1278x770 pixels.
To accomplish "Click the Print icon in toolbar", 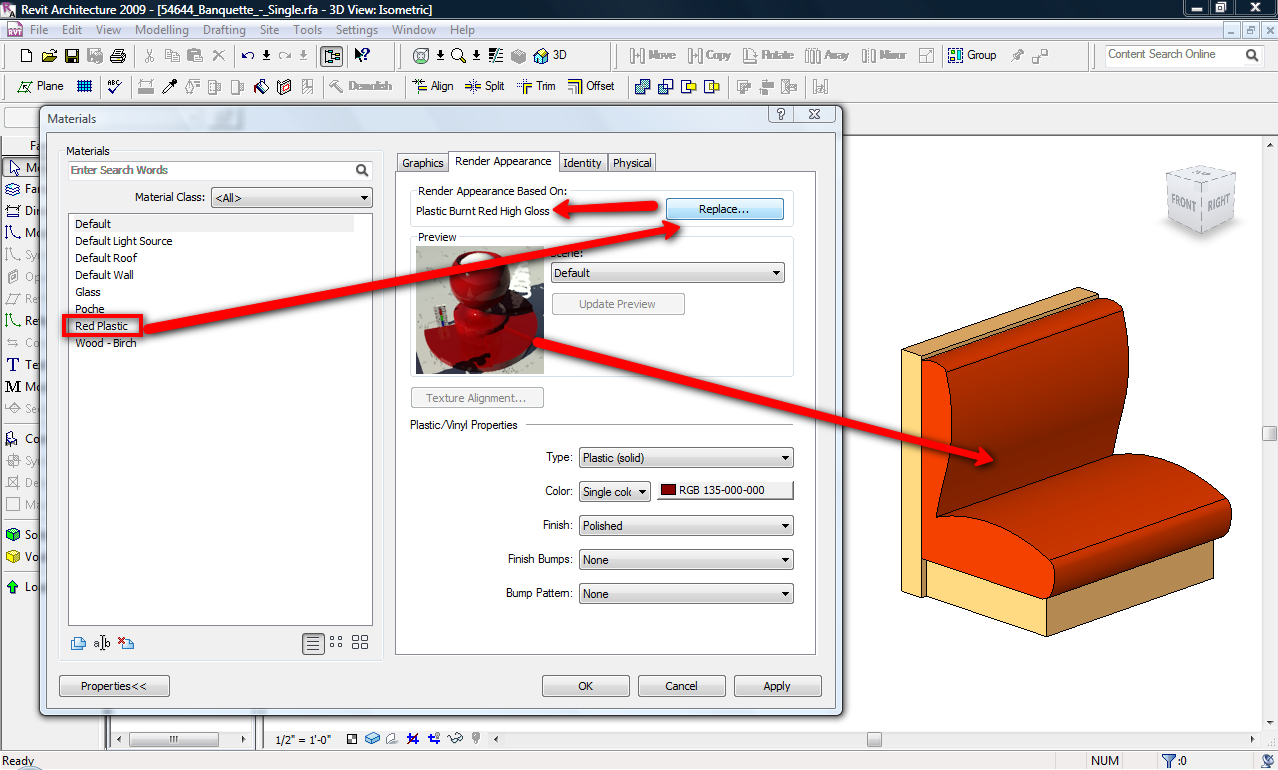I will [x=118, y=56].
